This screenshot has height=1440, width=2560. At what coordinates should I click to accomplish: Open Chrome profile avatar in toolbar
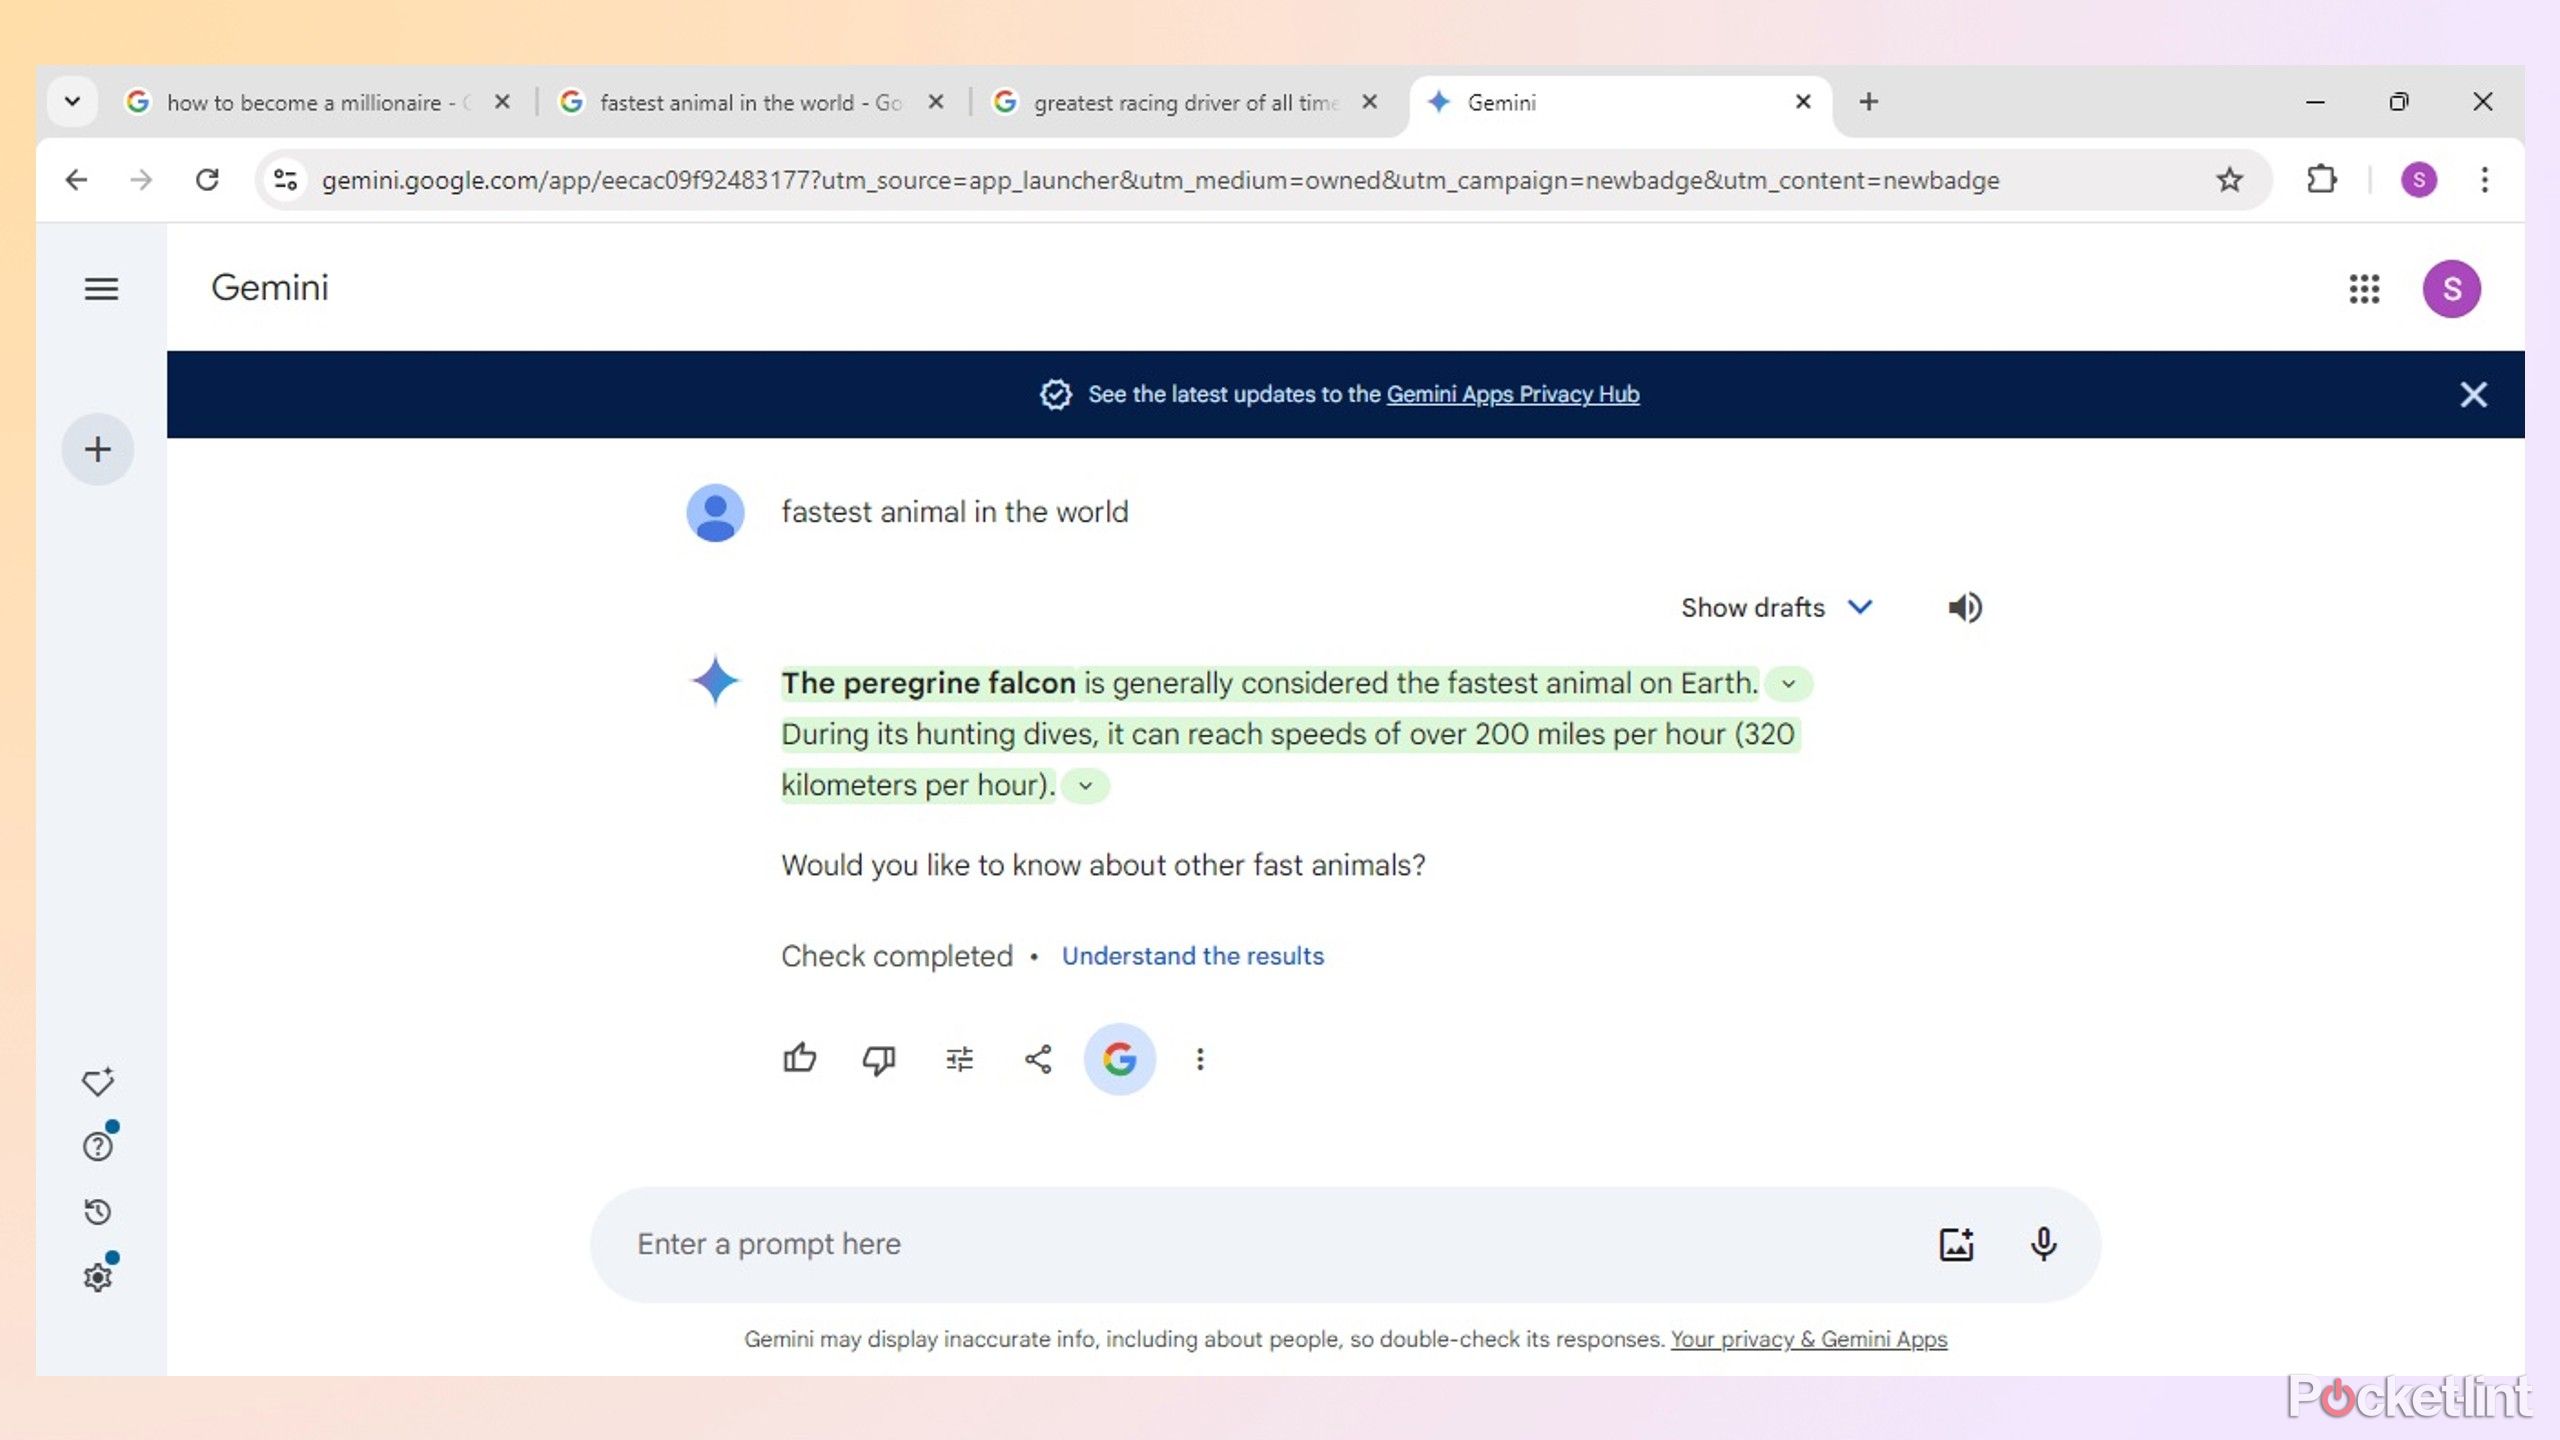pos(2419,180)
